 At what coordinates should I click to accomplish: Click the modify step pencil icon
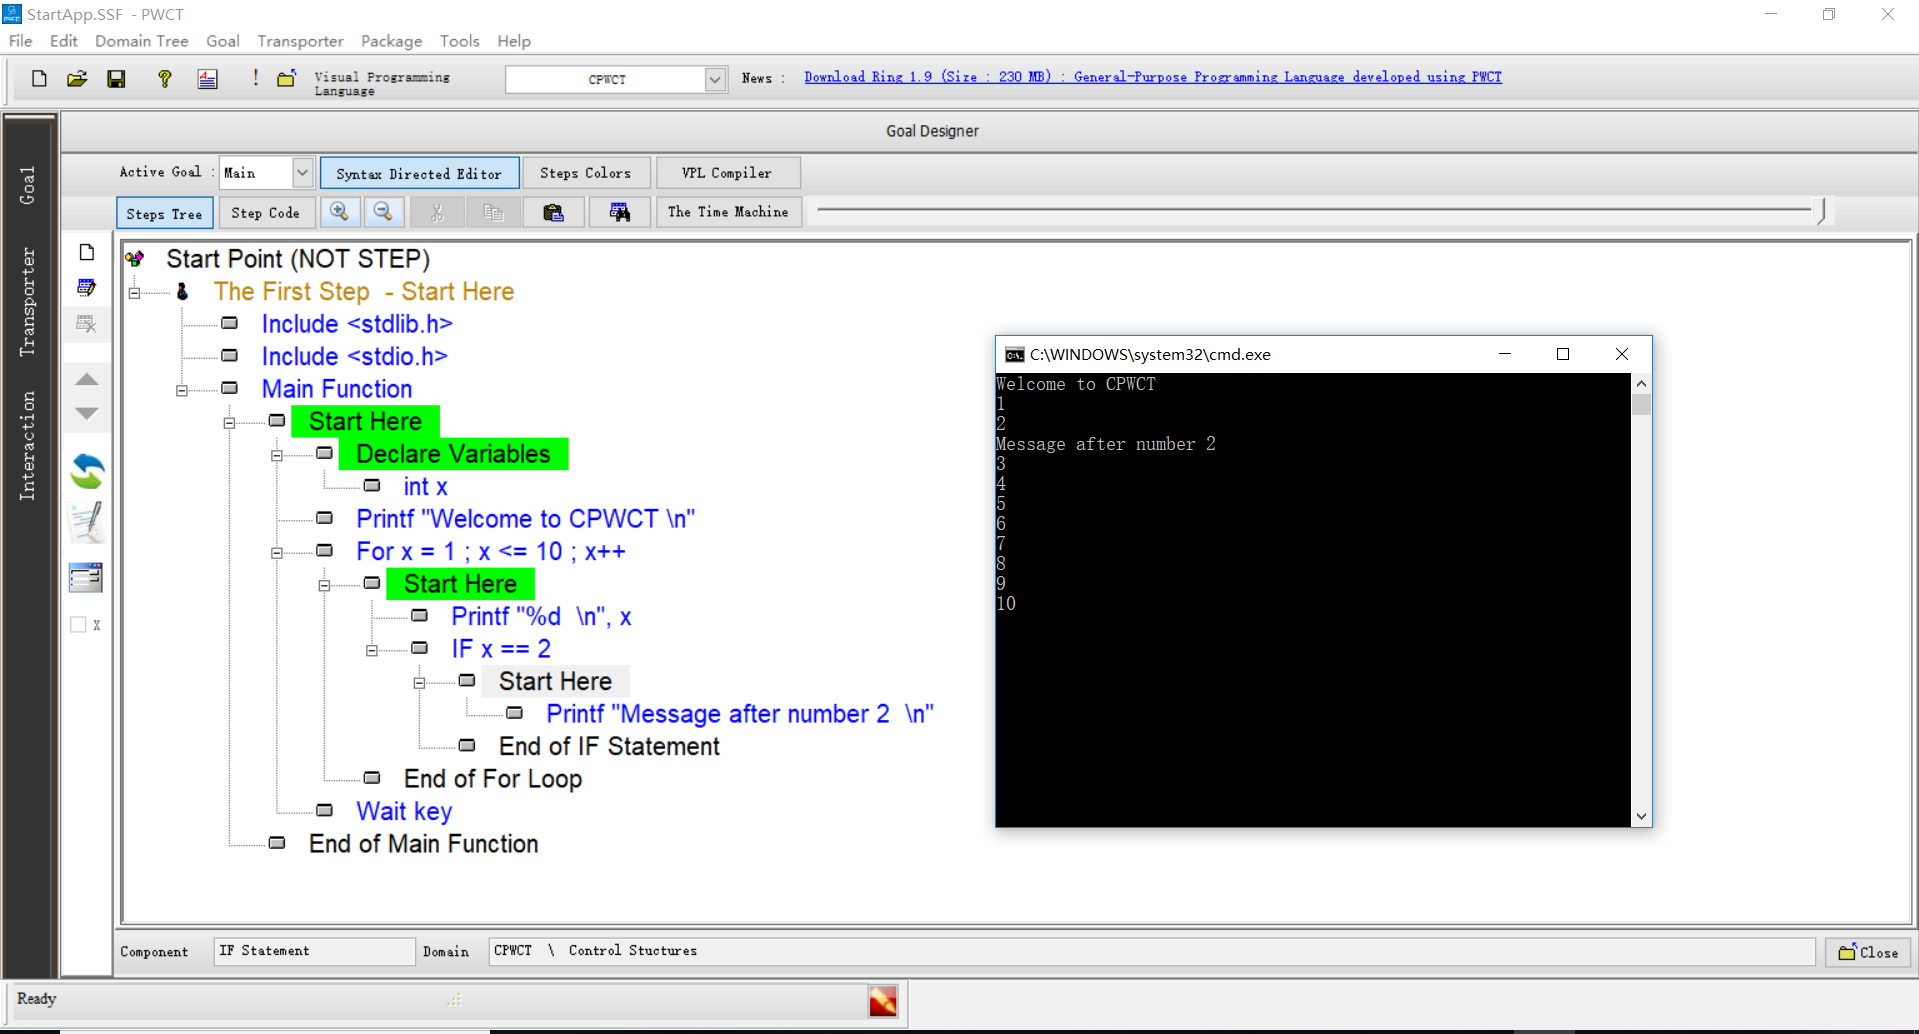87,522
